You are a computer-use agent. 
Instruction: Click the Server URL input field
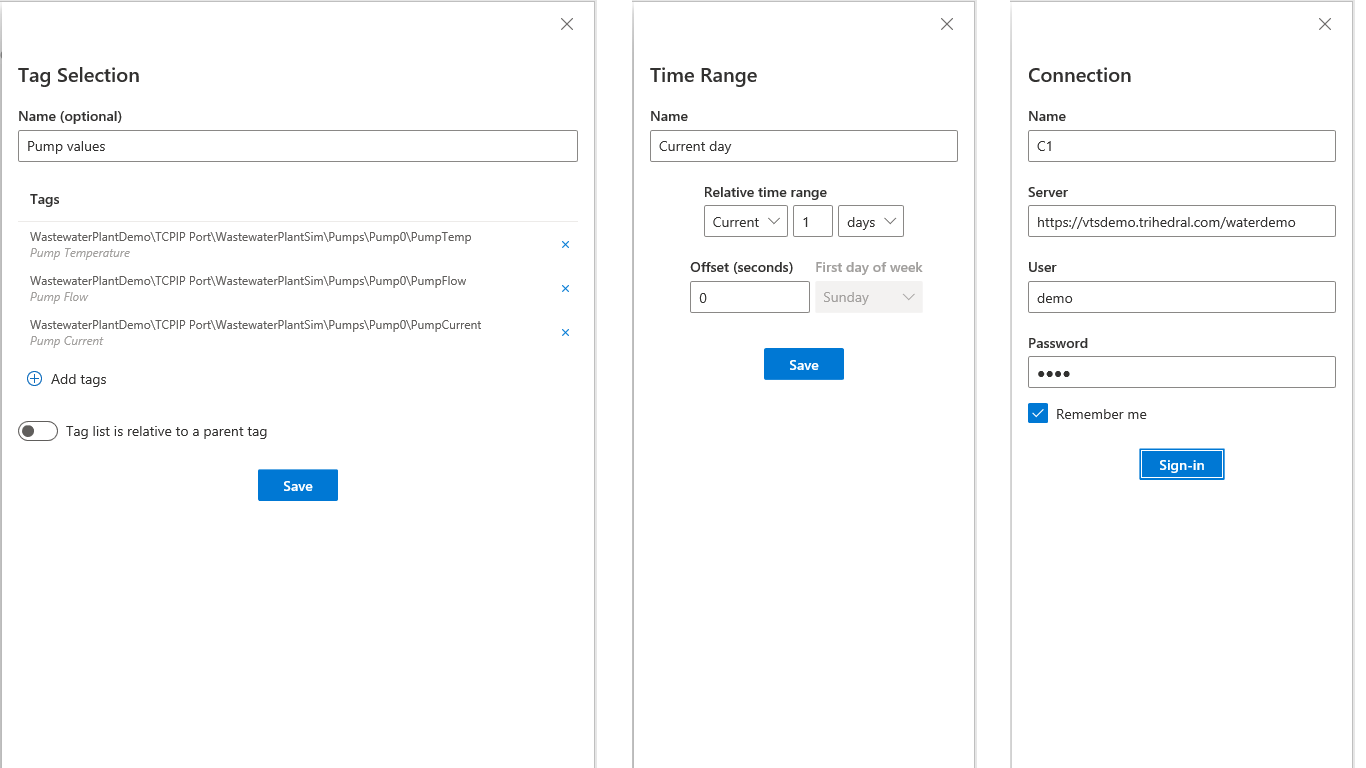pos(1181,221)
